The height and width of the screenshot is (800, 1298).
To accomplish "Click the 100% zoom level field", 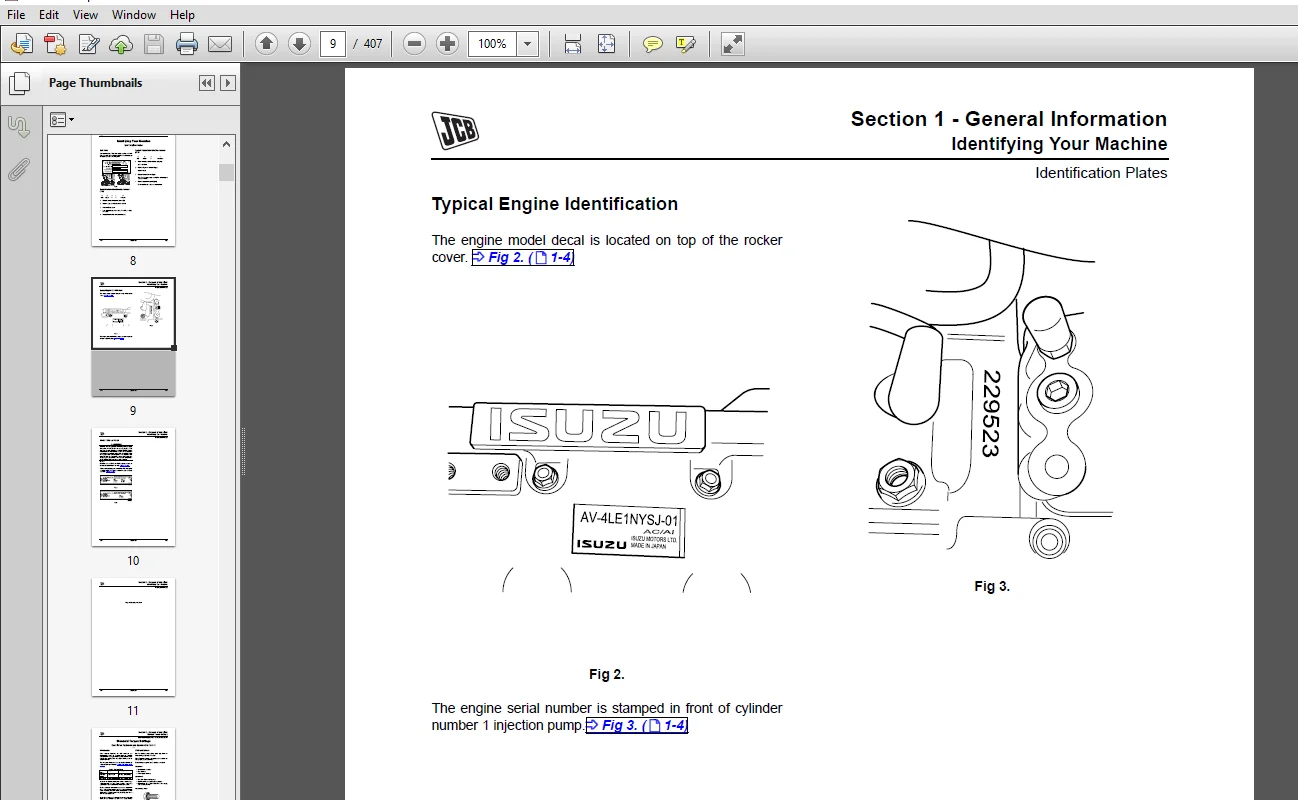I will [492, 44].
